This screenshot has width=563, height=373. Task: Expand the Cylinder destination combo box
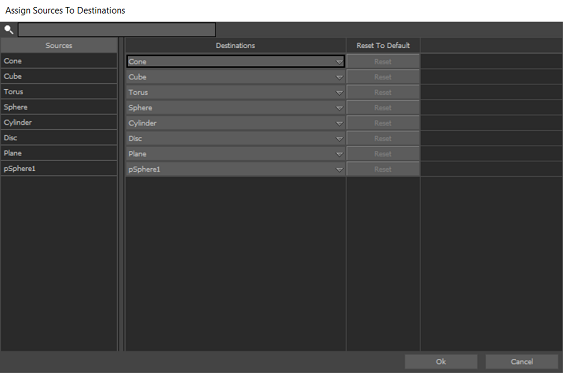point(236,123)
